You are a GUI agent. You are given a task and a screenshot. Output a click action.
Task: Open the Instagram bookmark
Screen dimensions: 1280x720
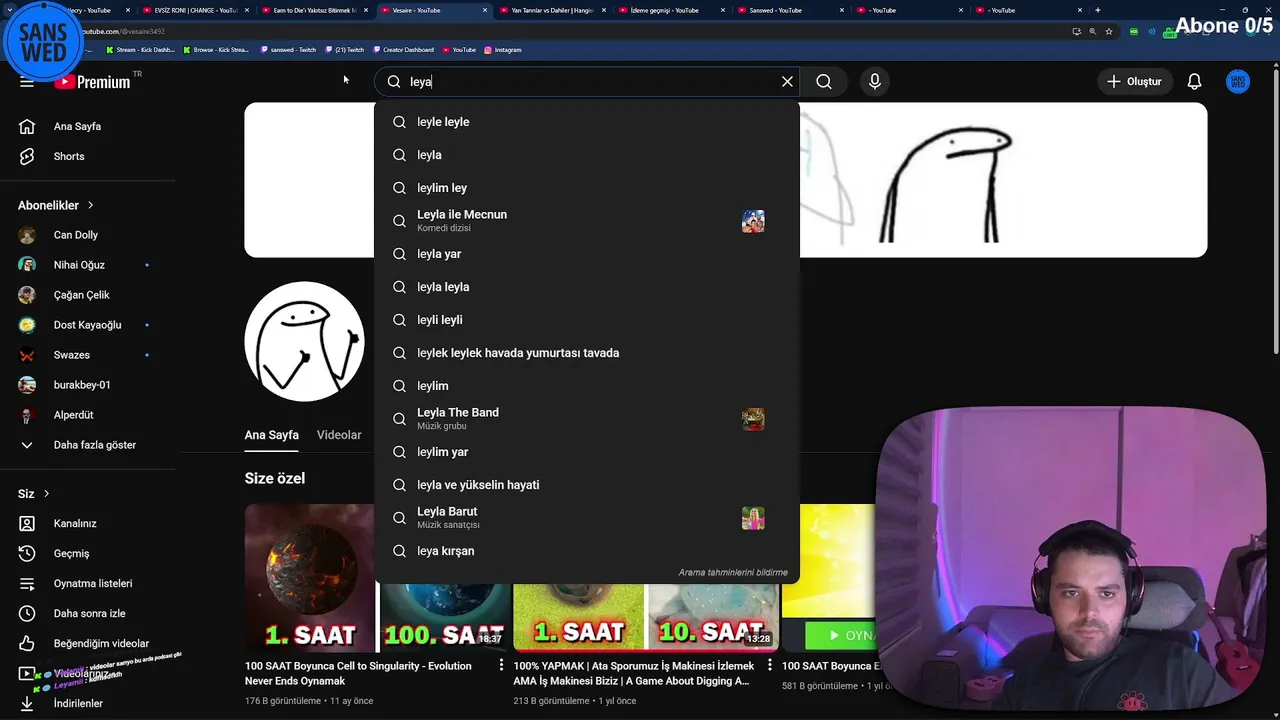503,49
